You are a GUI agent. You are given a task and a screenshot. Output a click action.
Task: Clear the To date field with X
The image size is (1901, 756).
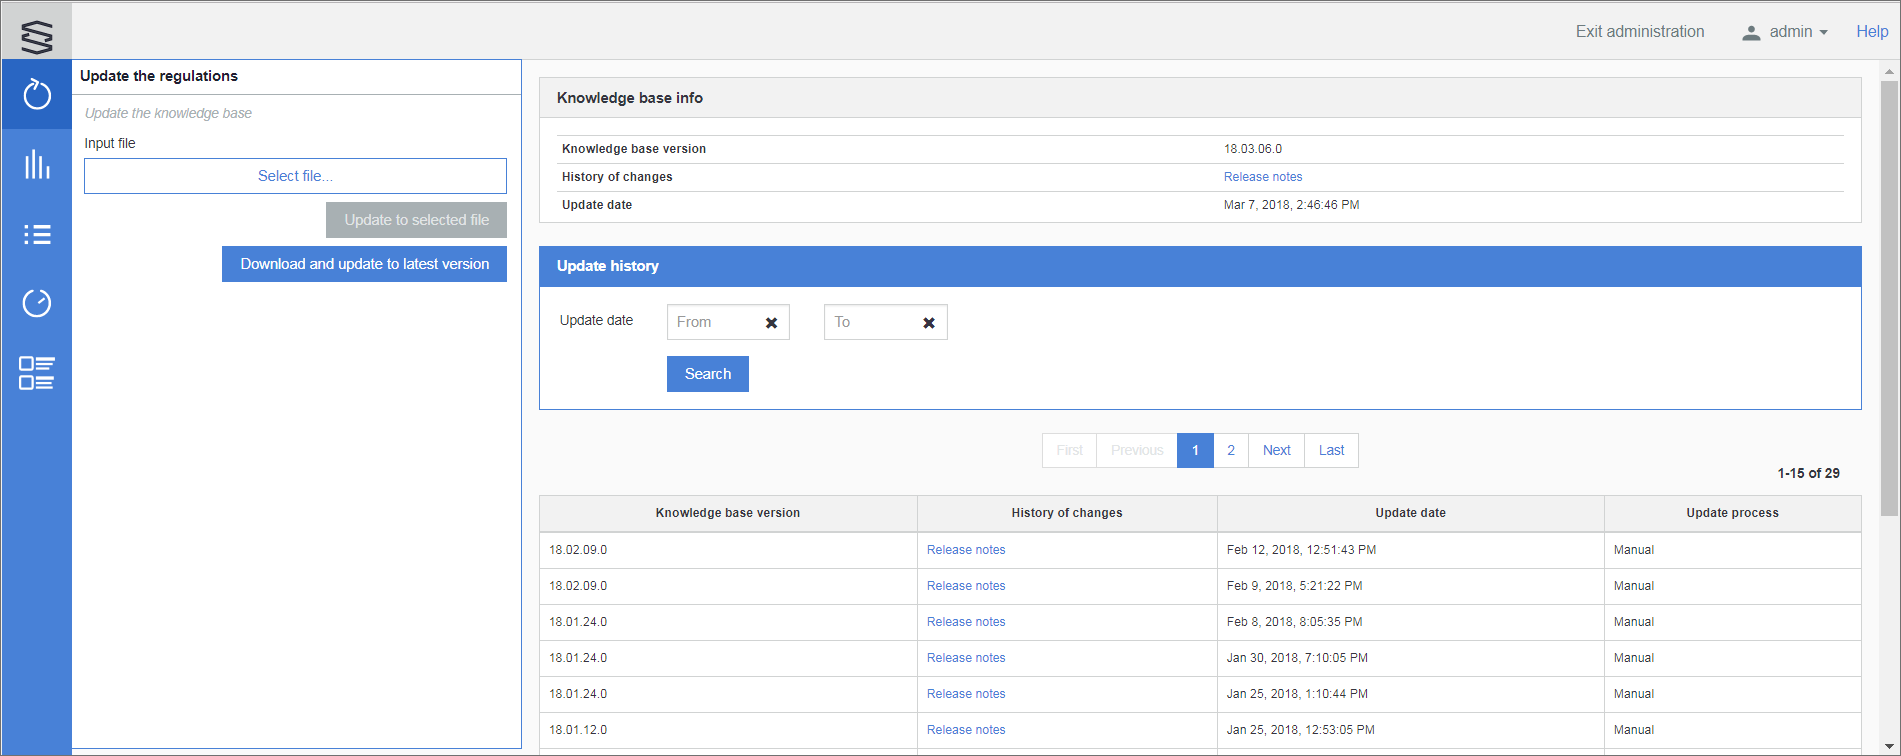tap(929, 323)
